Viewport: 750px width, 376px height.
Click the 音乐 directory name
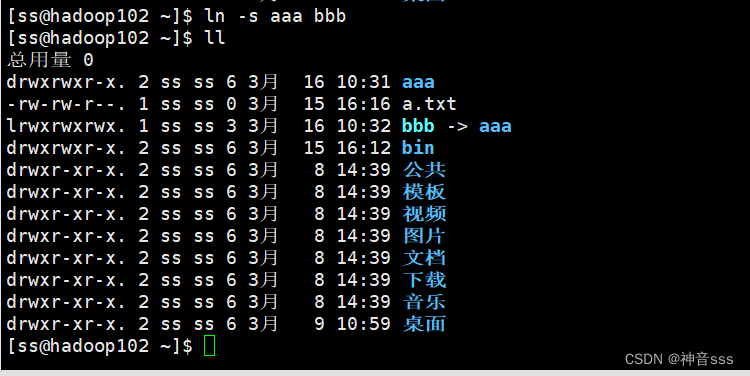424,302
